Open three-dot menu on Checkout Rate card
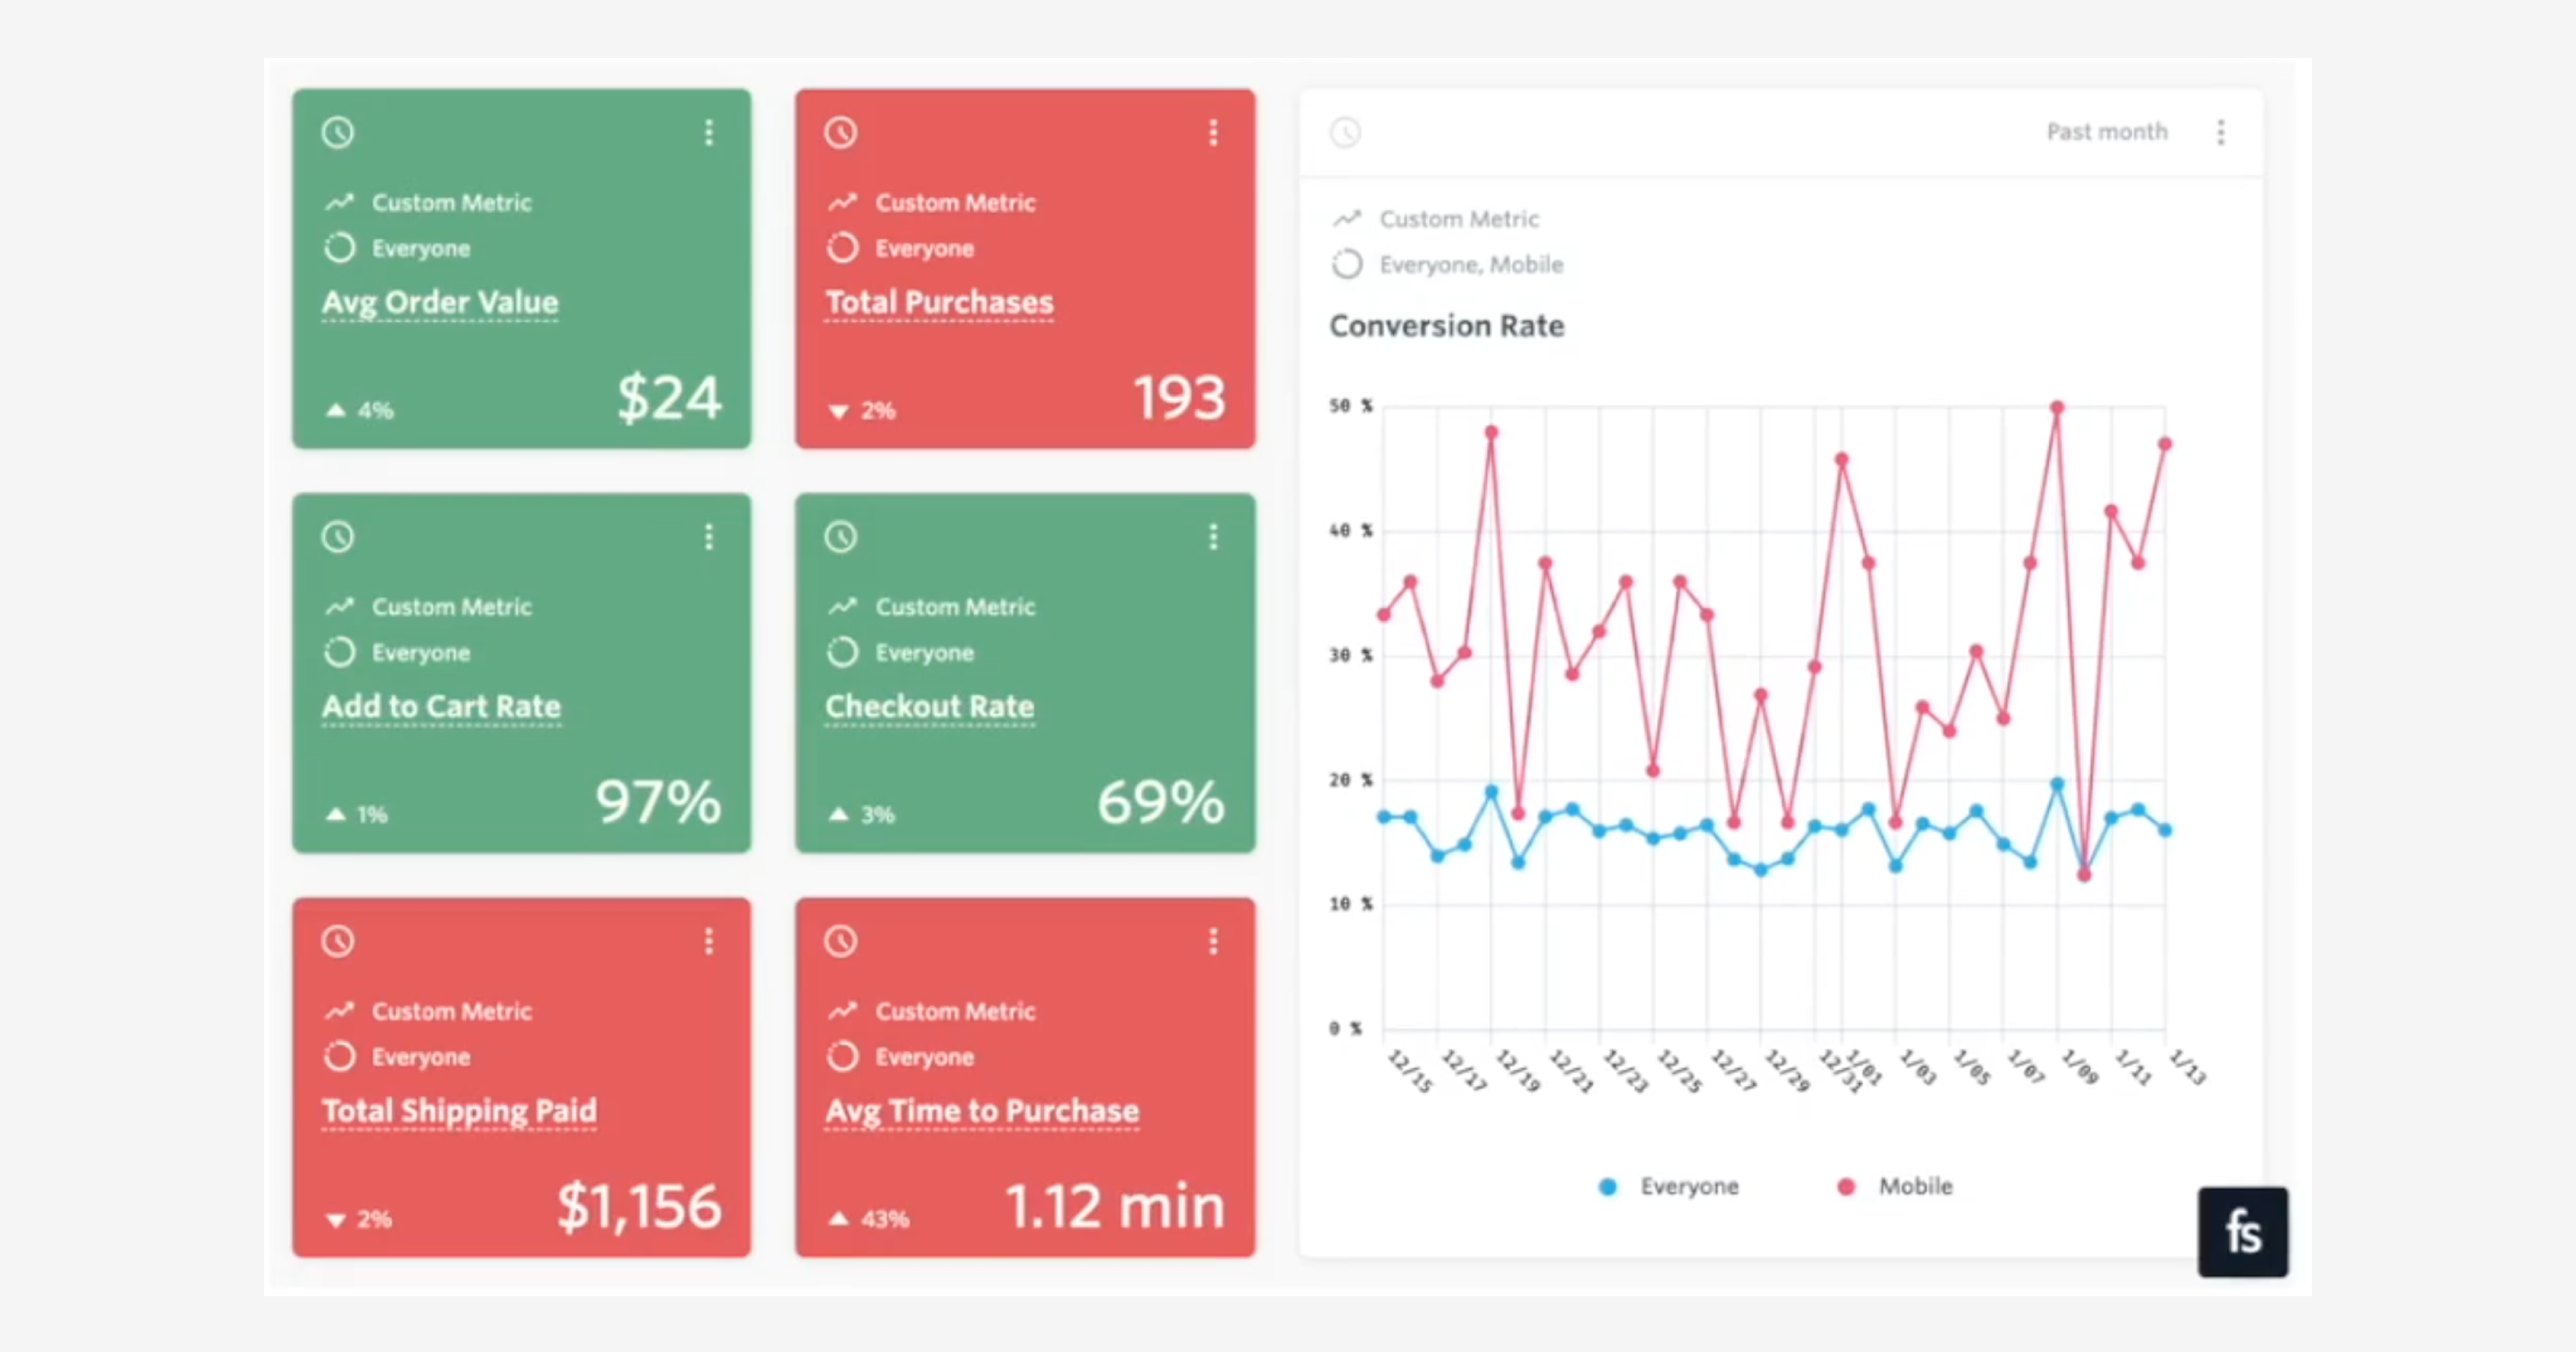 click(x=1213, y=537)
